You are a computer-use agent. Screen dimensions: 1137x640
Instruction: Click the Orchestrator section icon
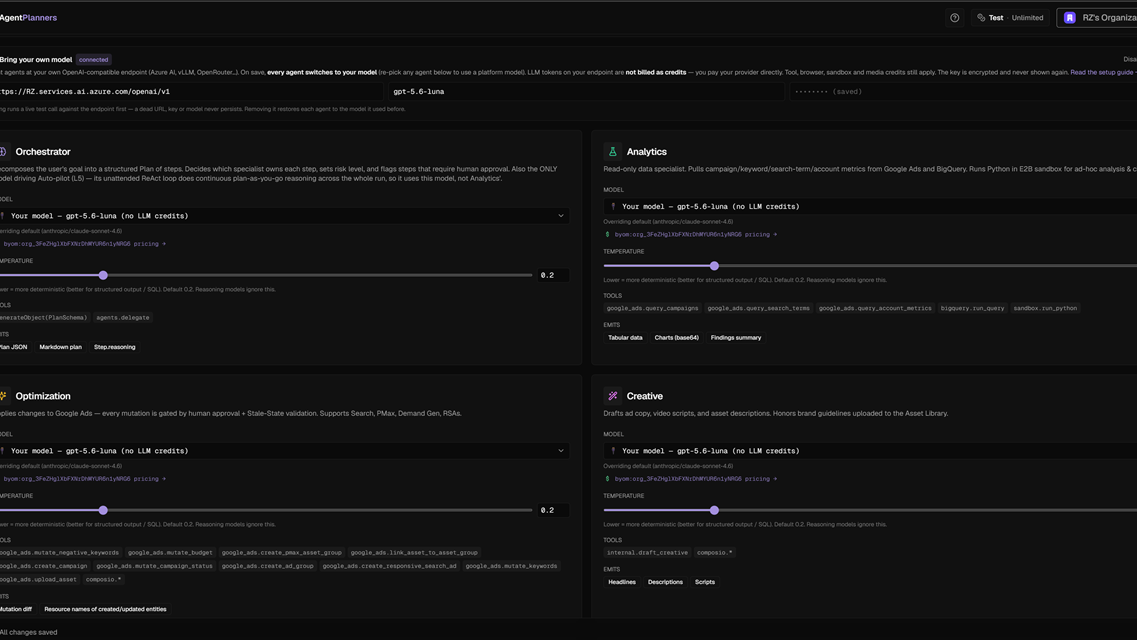pos(3,151)
